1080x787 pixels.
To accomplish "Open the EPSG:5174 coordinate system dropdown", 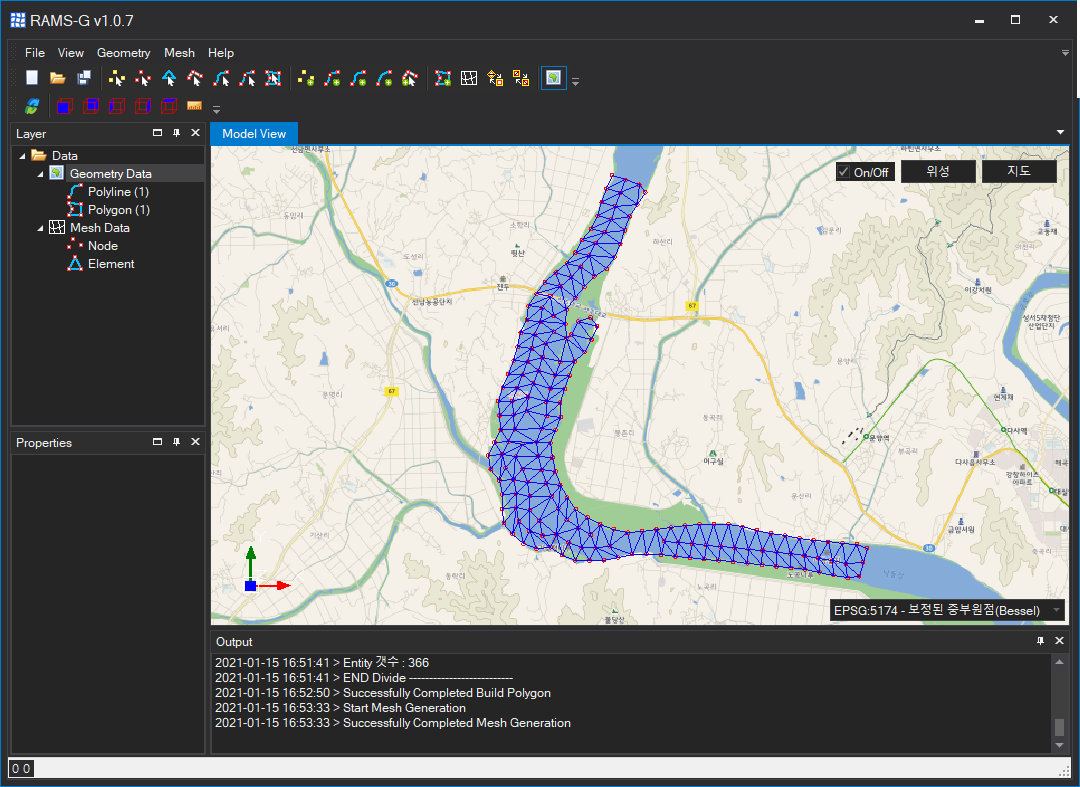I will (x=1056, y=610).
